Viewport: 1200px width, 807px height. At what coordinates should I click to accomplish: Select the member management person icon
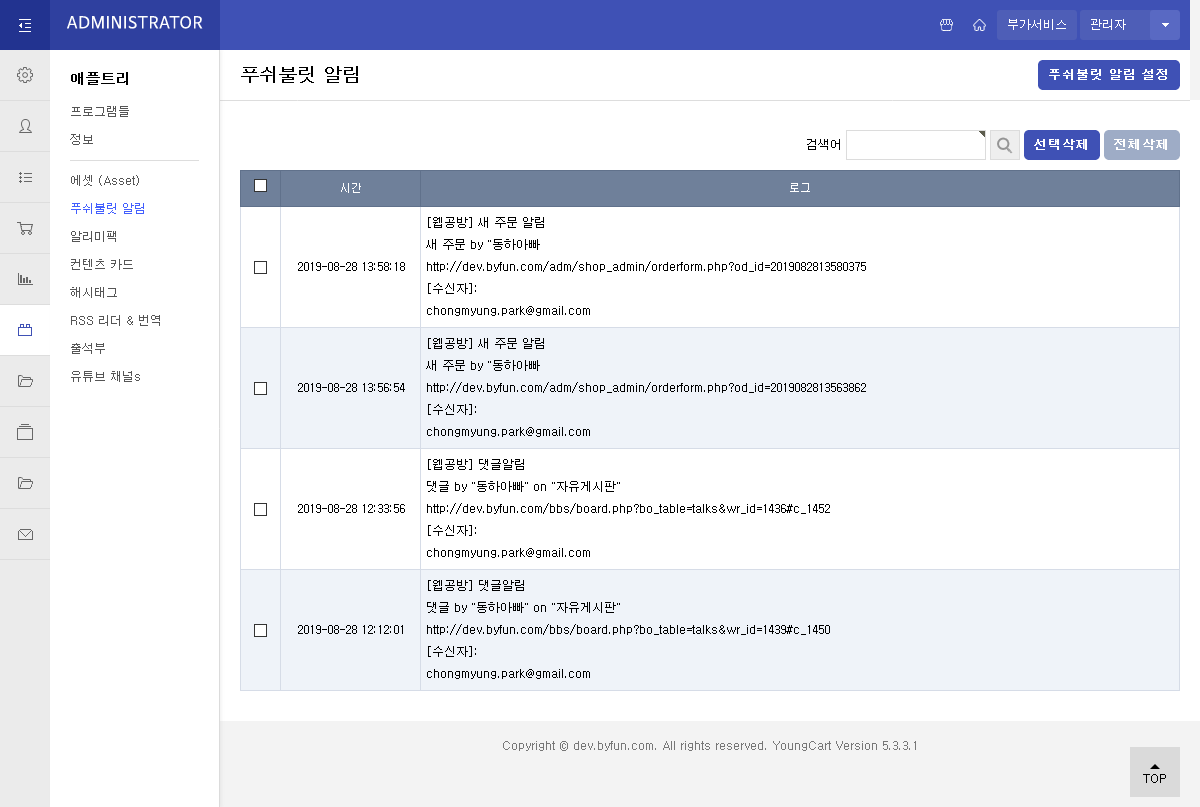click(25, 126)
